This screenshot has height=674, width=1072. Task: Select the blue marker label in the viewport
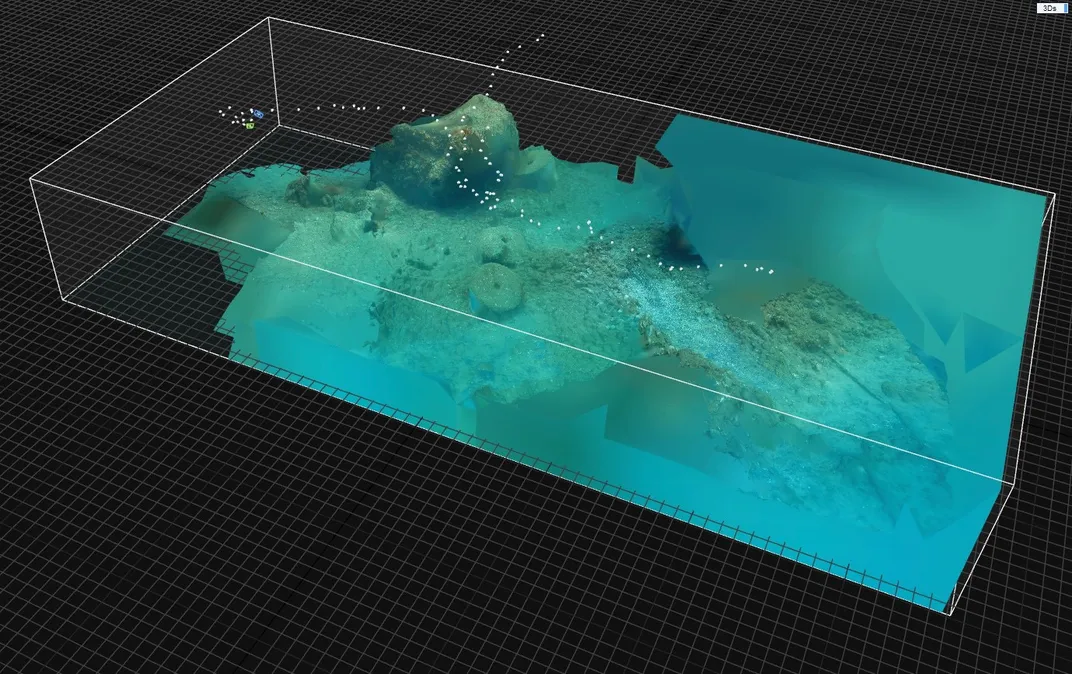pos(258,113)
